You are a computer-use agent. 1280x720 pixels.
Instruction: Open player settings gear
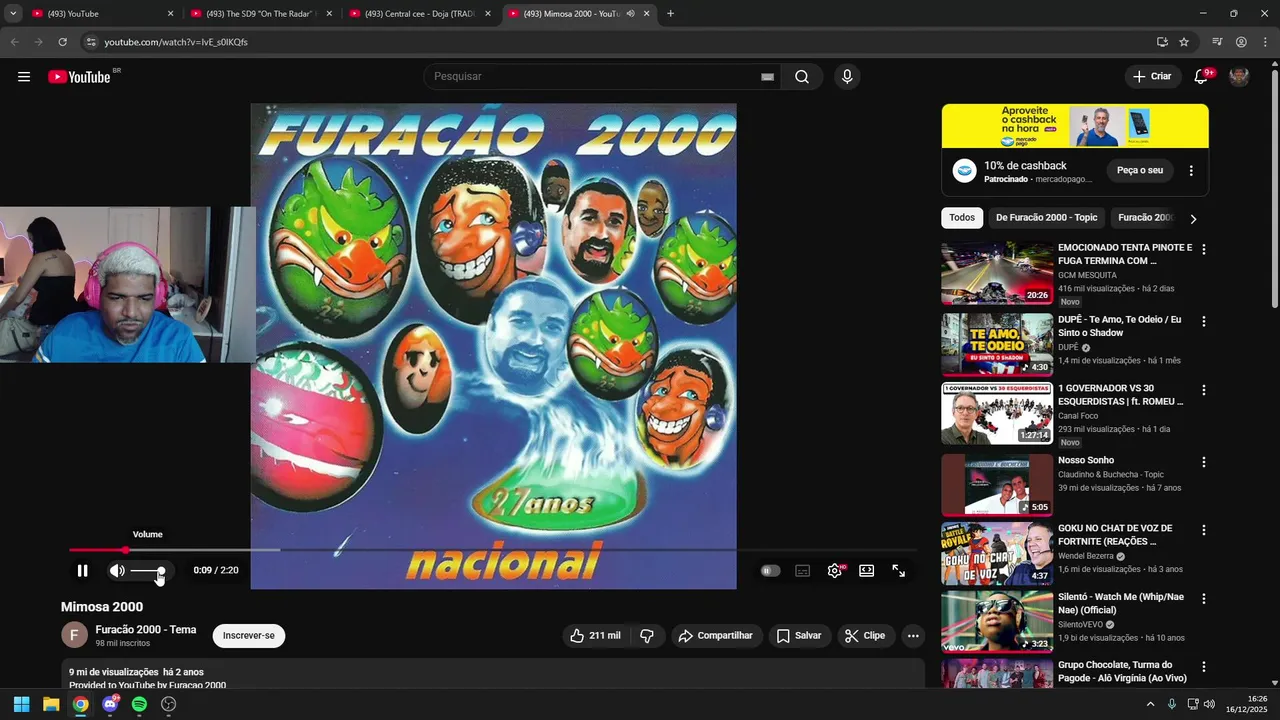coord(835,571)
